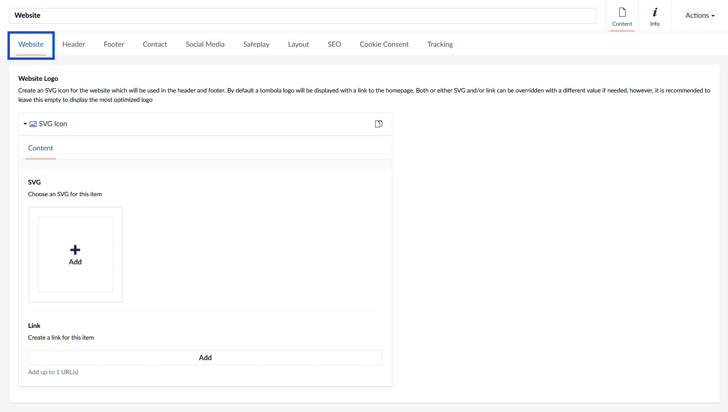This screenshot has height=412, width=728.
Task: Collapse the SVG Icon block arrow
Action: (25, 124)
